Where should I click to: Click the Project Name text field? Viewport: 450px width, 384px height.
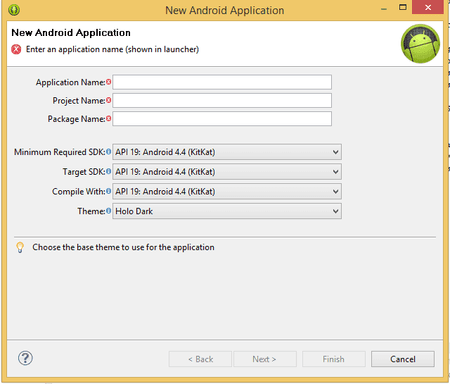click(222, 100)
